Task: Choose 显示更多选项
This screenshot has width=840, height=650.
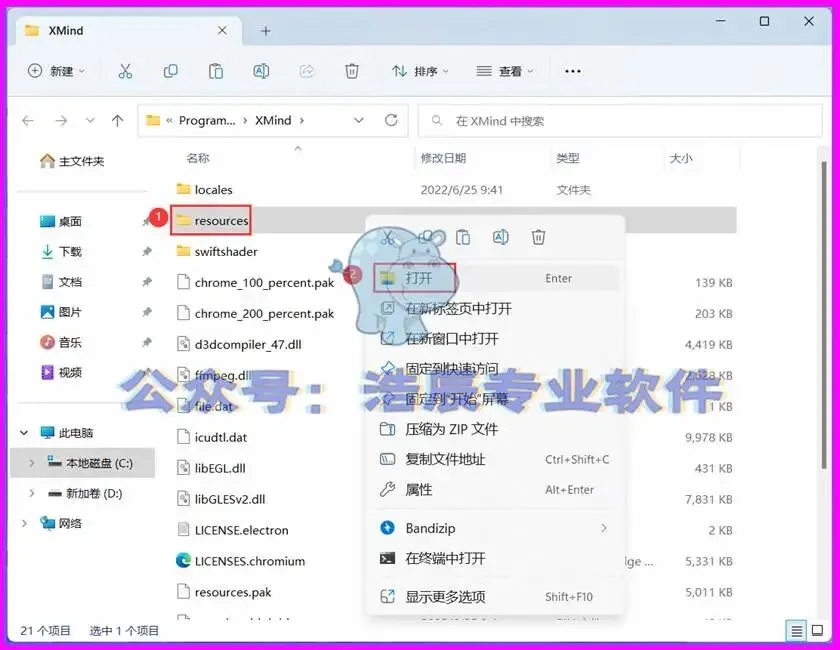Action: point(496,596)
